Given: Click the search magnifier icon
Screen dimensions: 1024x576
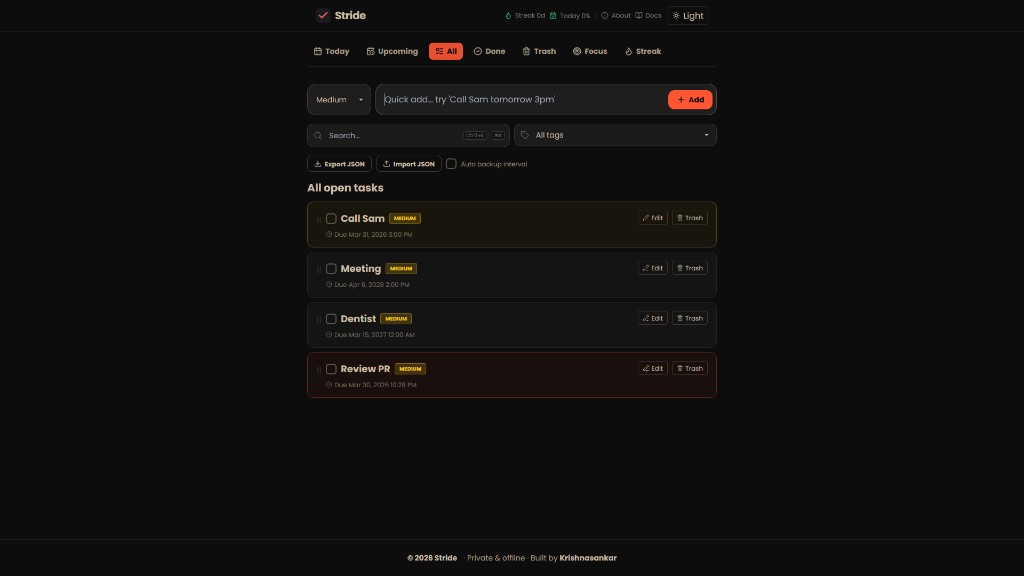Looking at the screenshot, I should 318,135.
